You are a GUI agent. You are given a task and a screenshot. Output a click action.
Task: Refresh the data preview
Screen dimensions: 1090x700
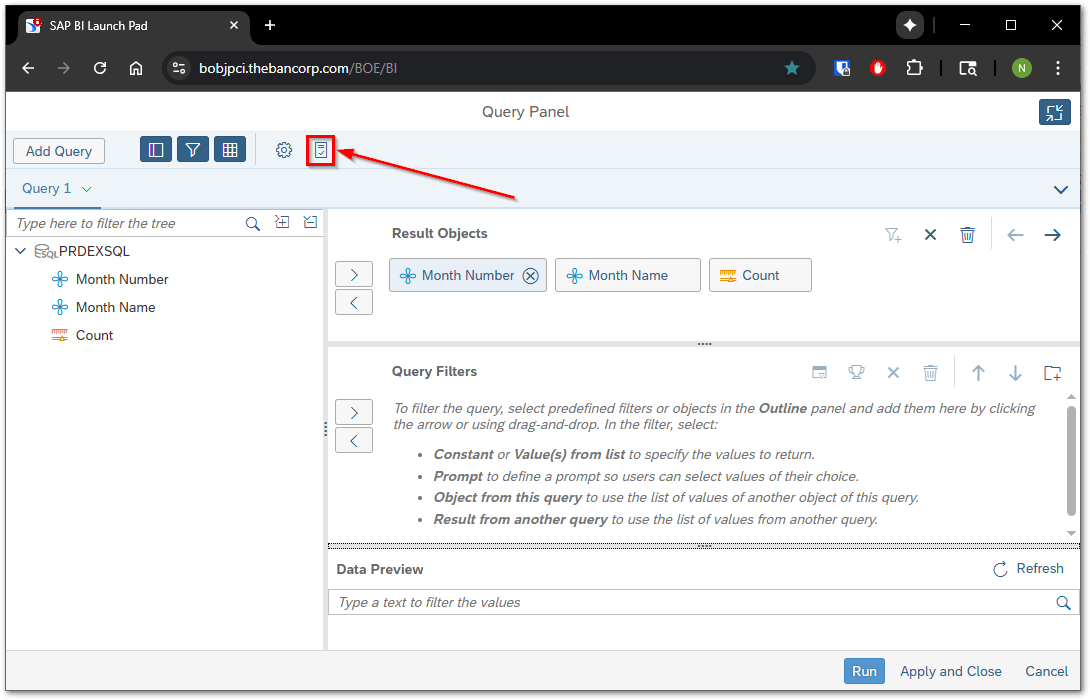coord(1028,569)
